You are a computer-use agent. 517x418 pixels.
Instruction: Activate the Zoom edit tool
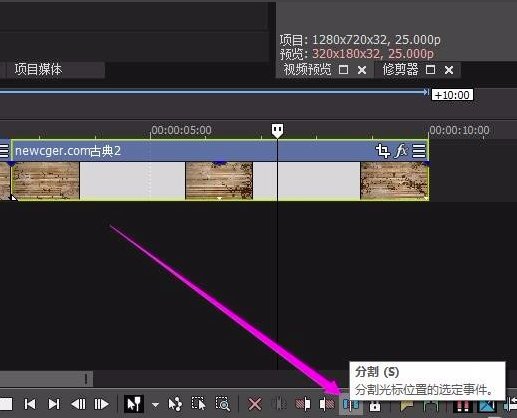pos(222,404)
